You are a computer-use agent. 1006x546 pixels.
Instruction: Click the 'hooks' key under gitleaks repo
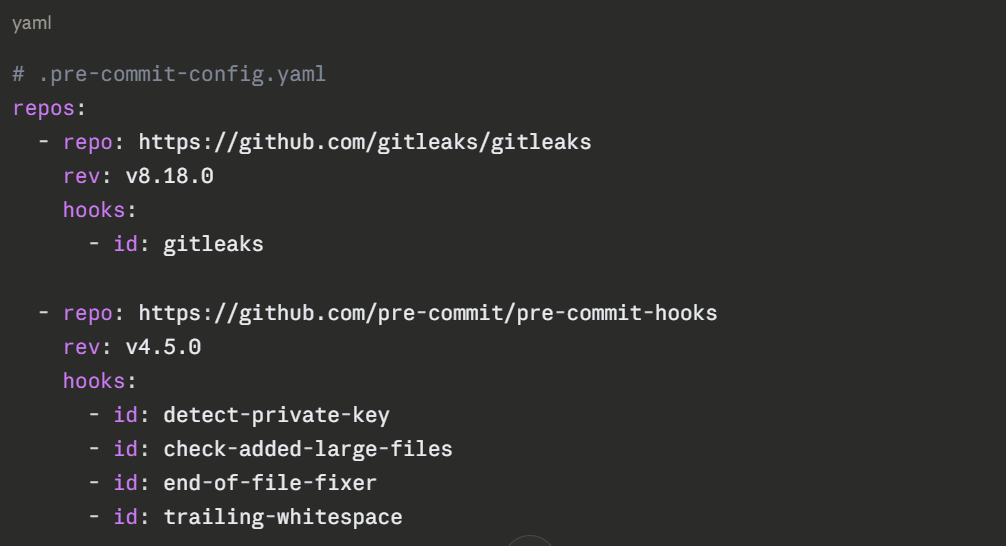[x=94, y=210]
